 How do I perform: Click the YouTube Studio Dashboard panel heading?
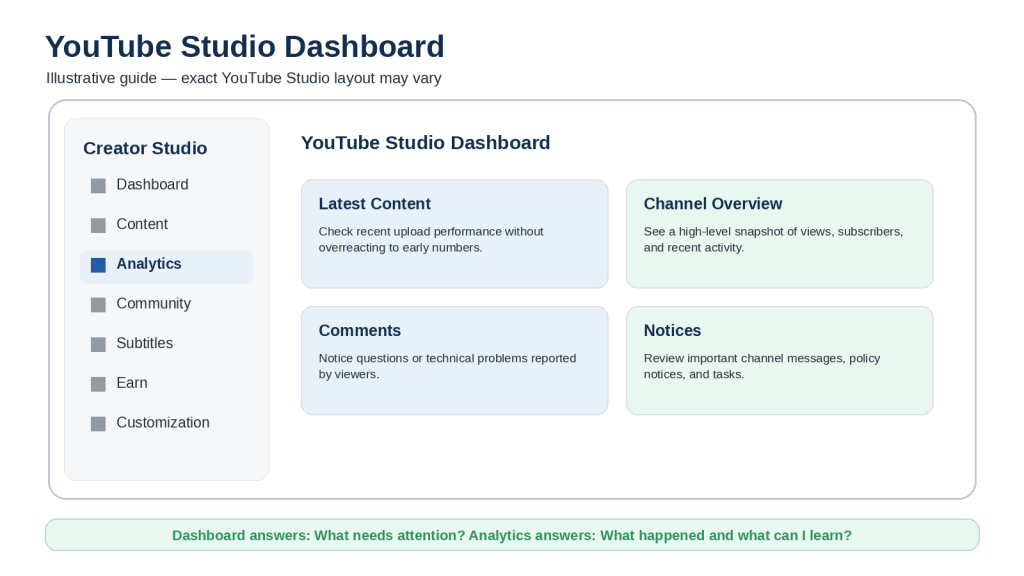pos(425,143)
